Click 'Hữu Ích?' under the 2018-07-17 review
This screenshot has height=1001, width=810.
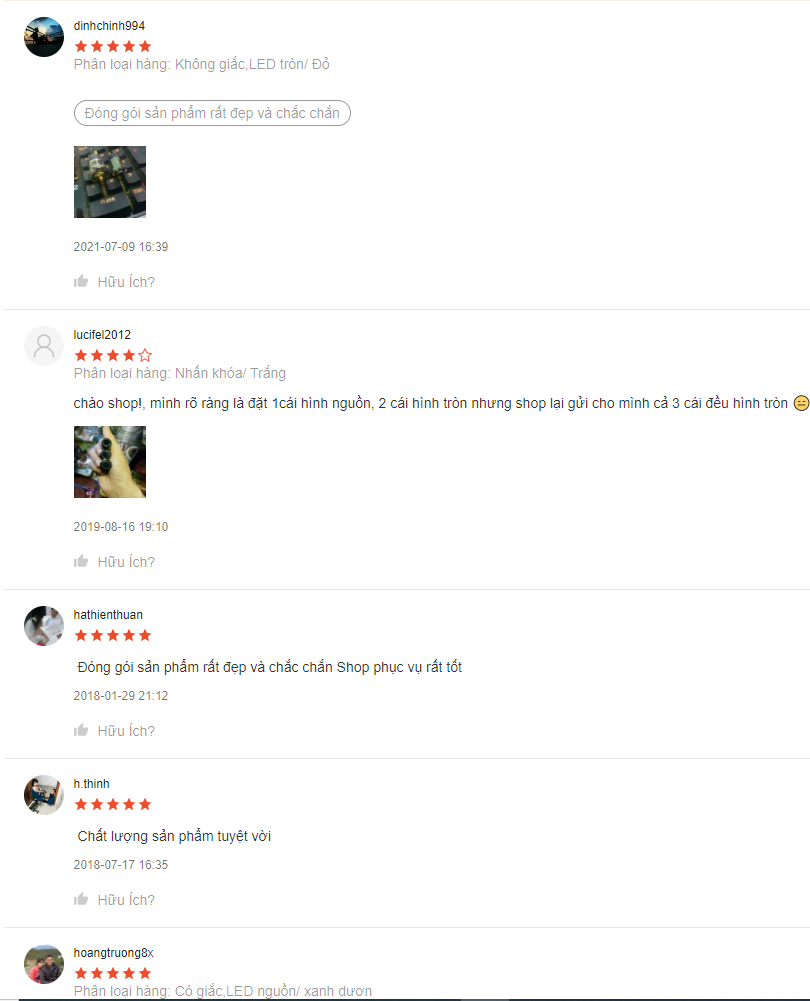pyautogui.click(x=126, y=899)
